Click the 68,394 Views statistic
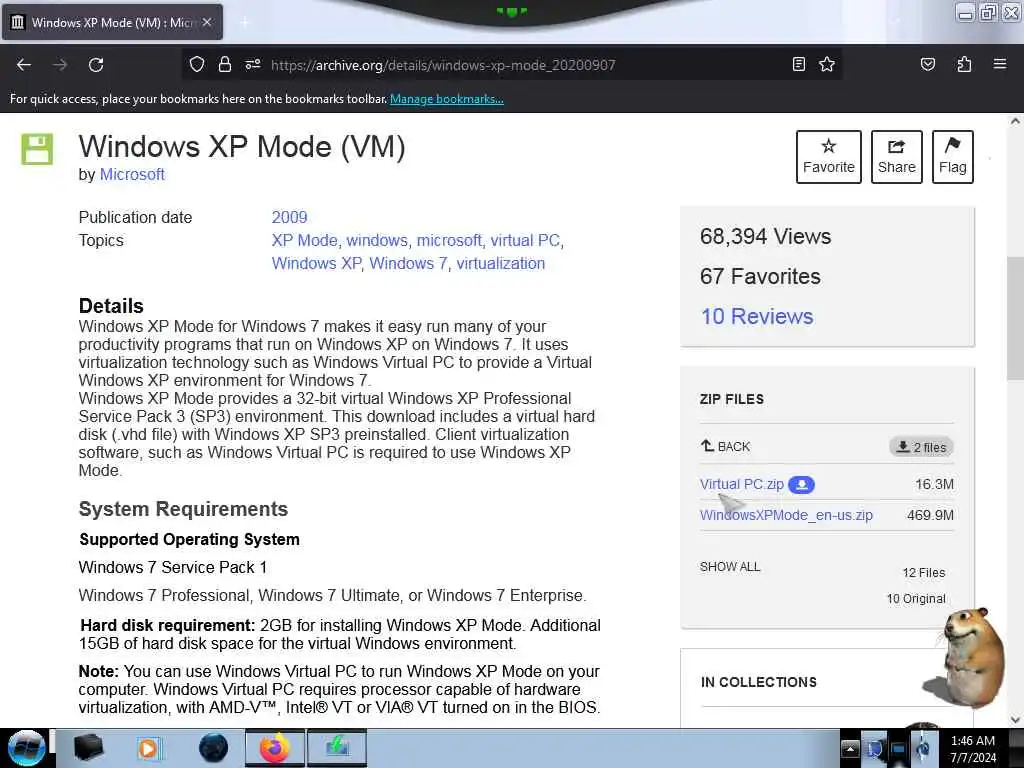The height and width of the screenshot is (768, 1024). tap(765, 236)
